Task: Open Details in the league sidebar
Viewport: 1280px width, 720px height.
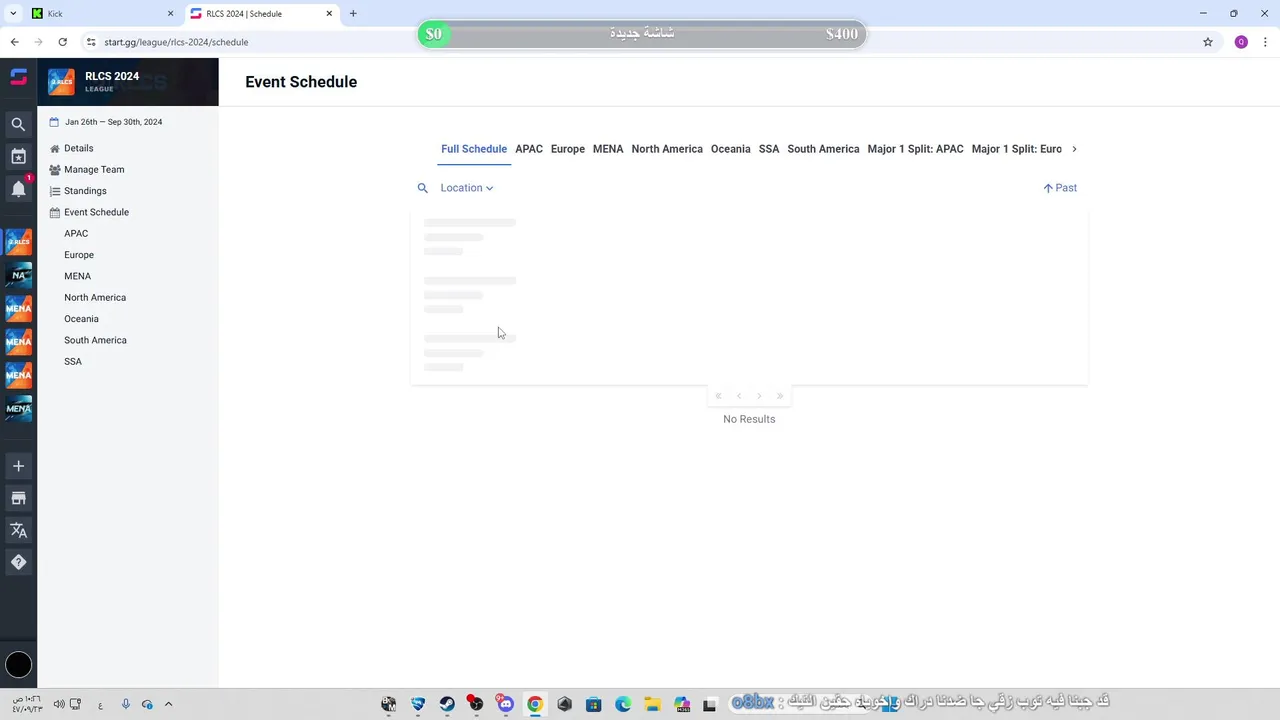Action: tap(79, 148)
